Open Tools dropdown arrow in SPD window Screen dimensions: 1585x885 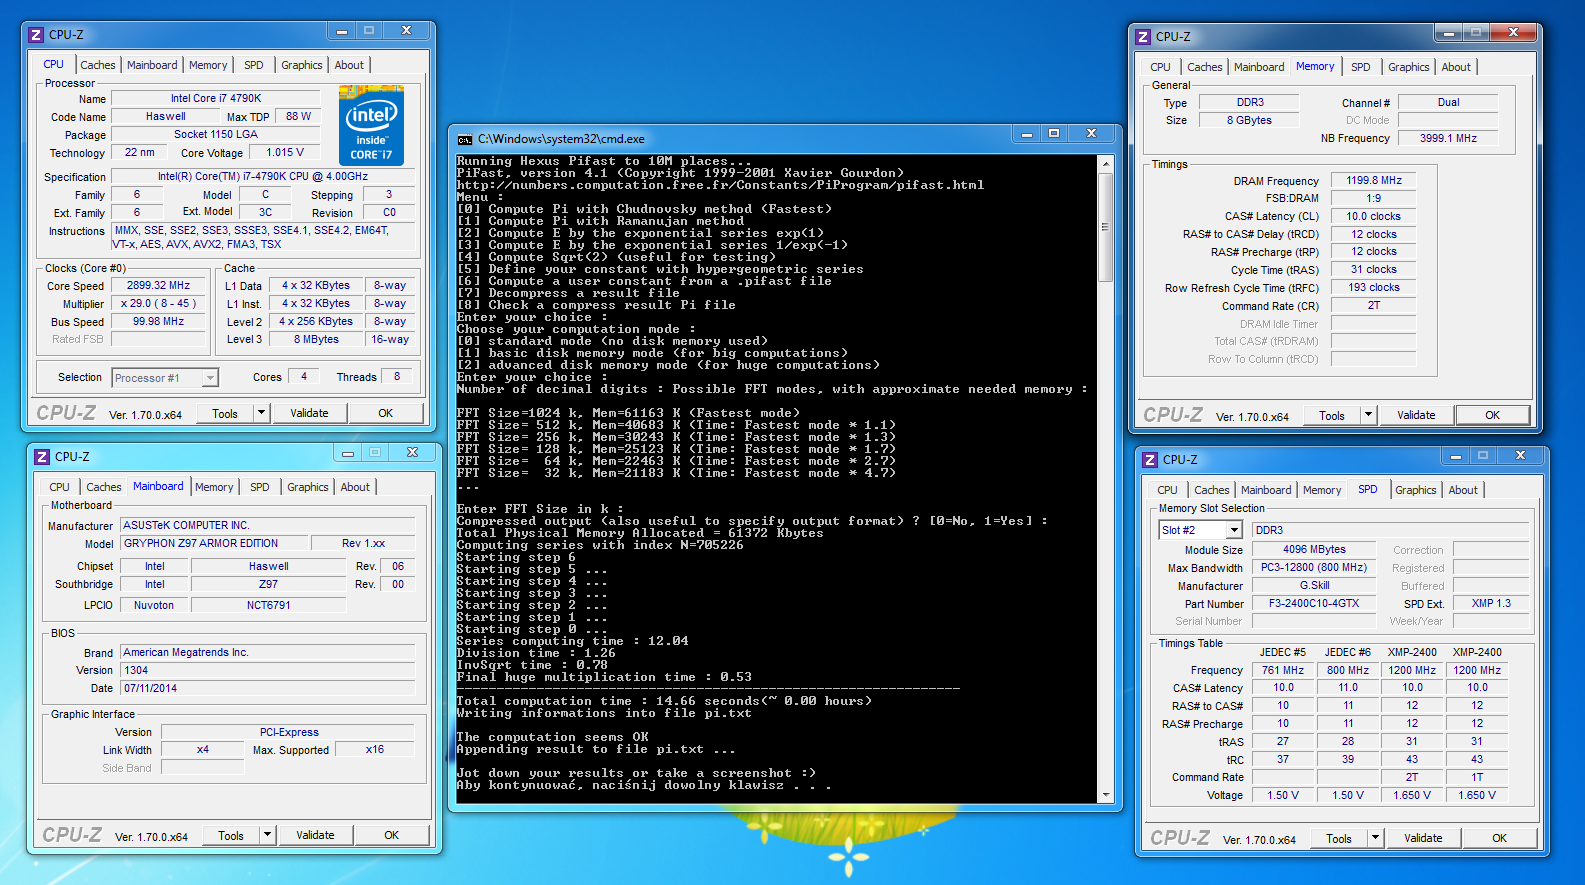[x=1376, y=838]
